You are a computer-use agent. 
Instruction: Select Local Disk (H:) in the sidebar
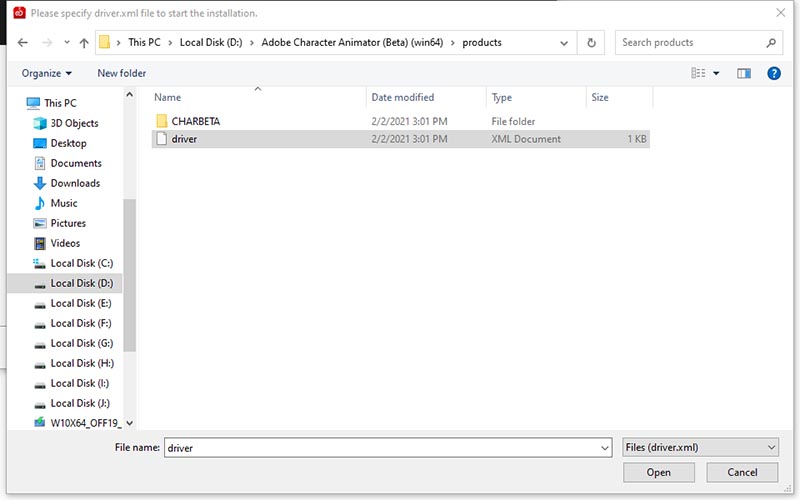tap(82, 363)
